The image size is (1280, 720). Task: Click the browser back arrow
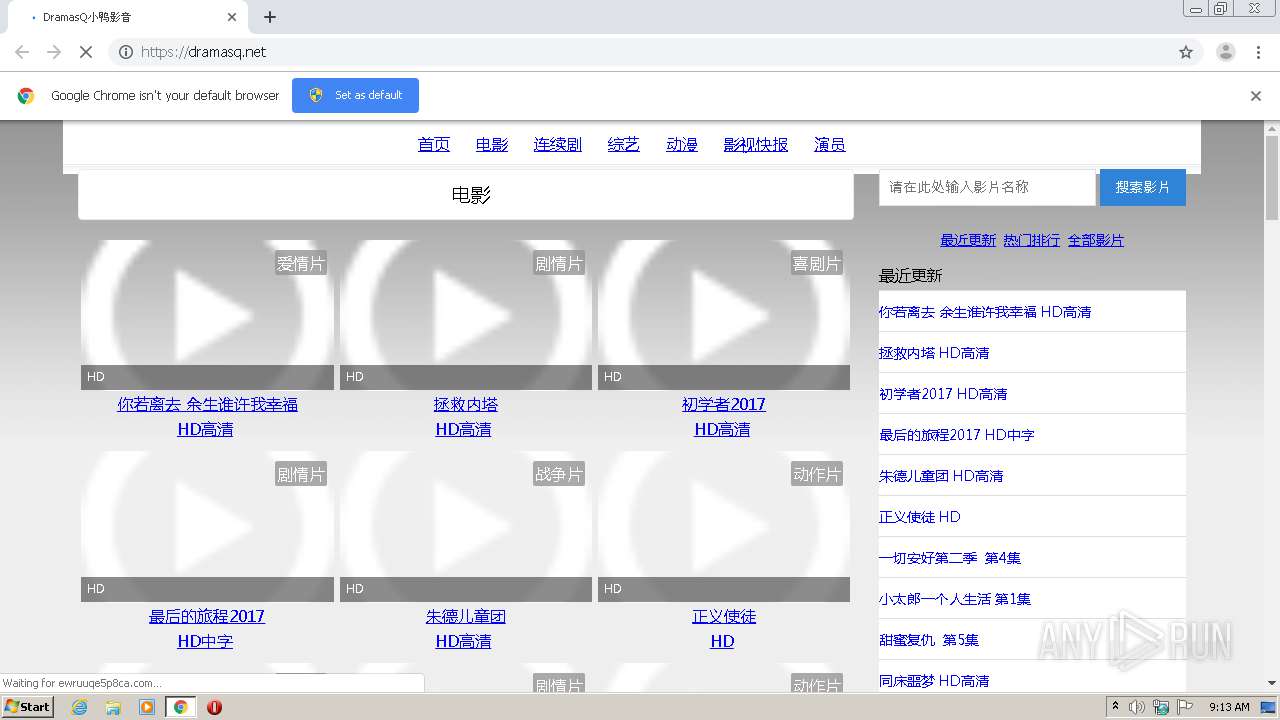(22, 52)
